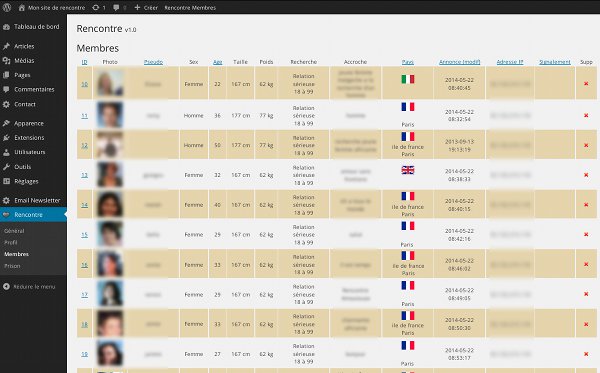
Task: Open the updates icon in admin bar
Action: click(96, 8)
